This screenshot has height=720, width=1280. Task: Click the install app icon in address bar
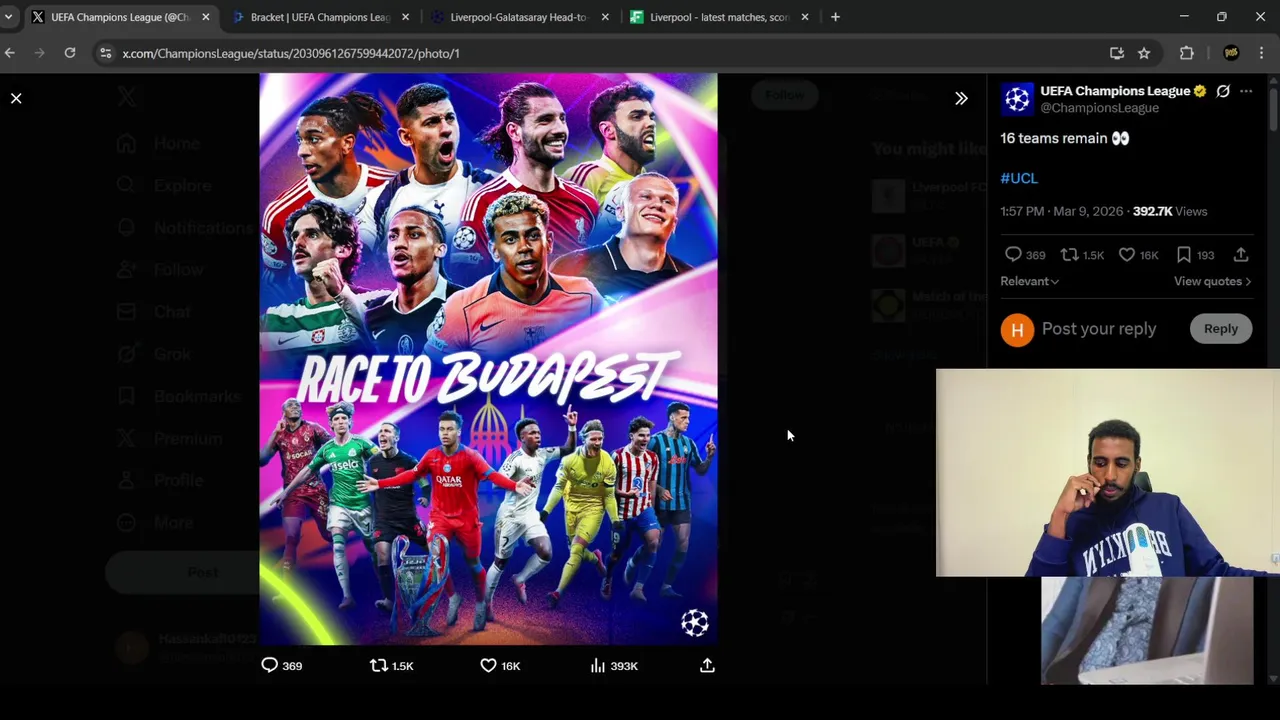tap(1117, 53)
